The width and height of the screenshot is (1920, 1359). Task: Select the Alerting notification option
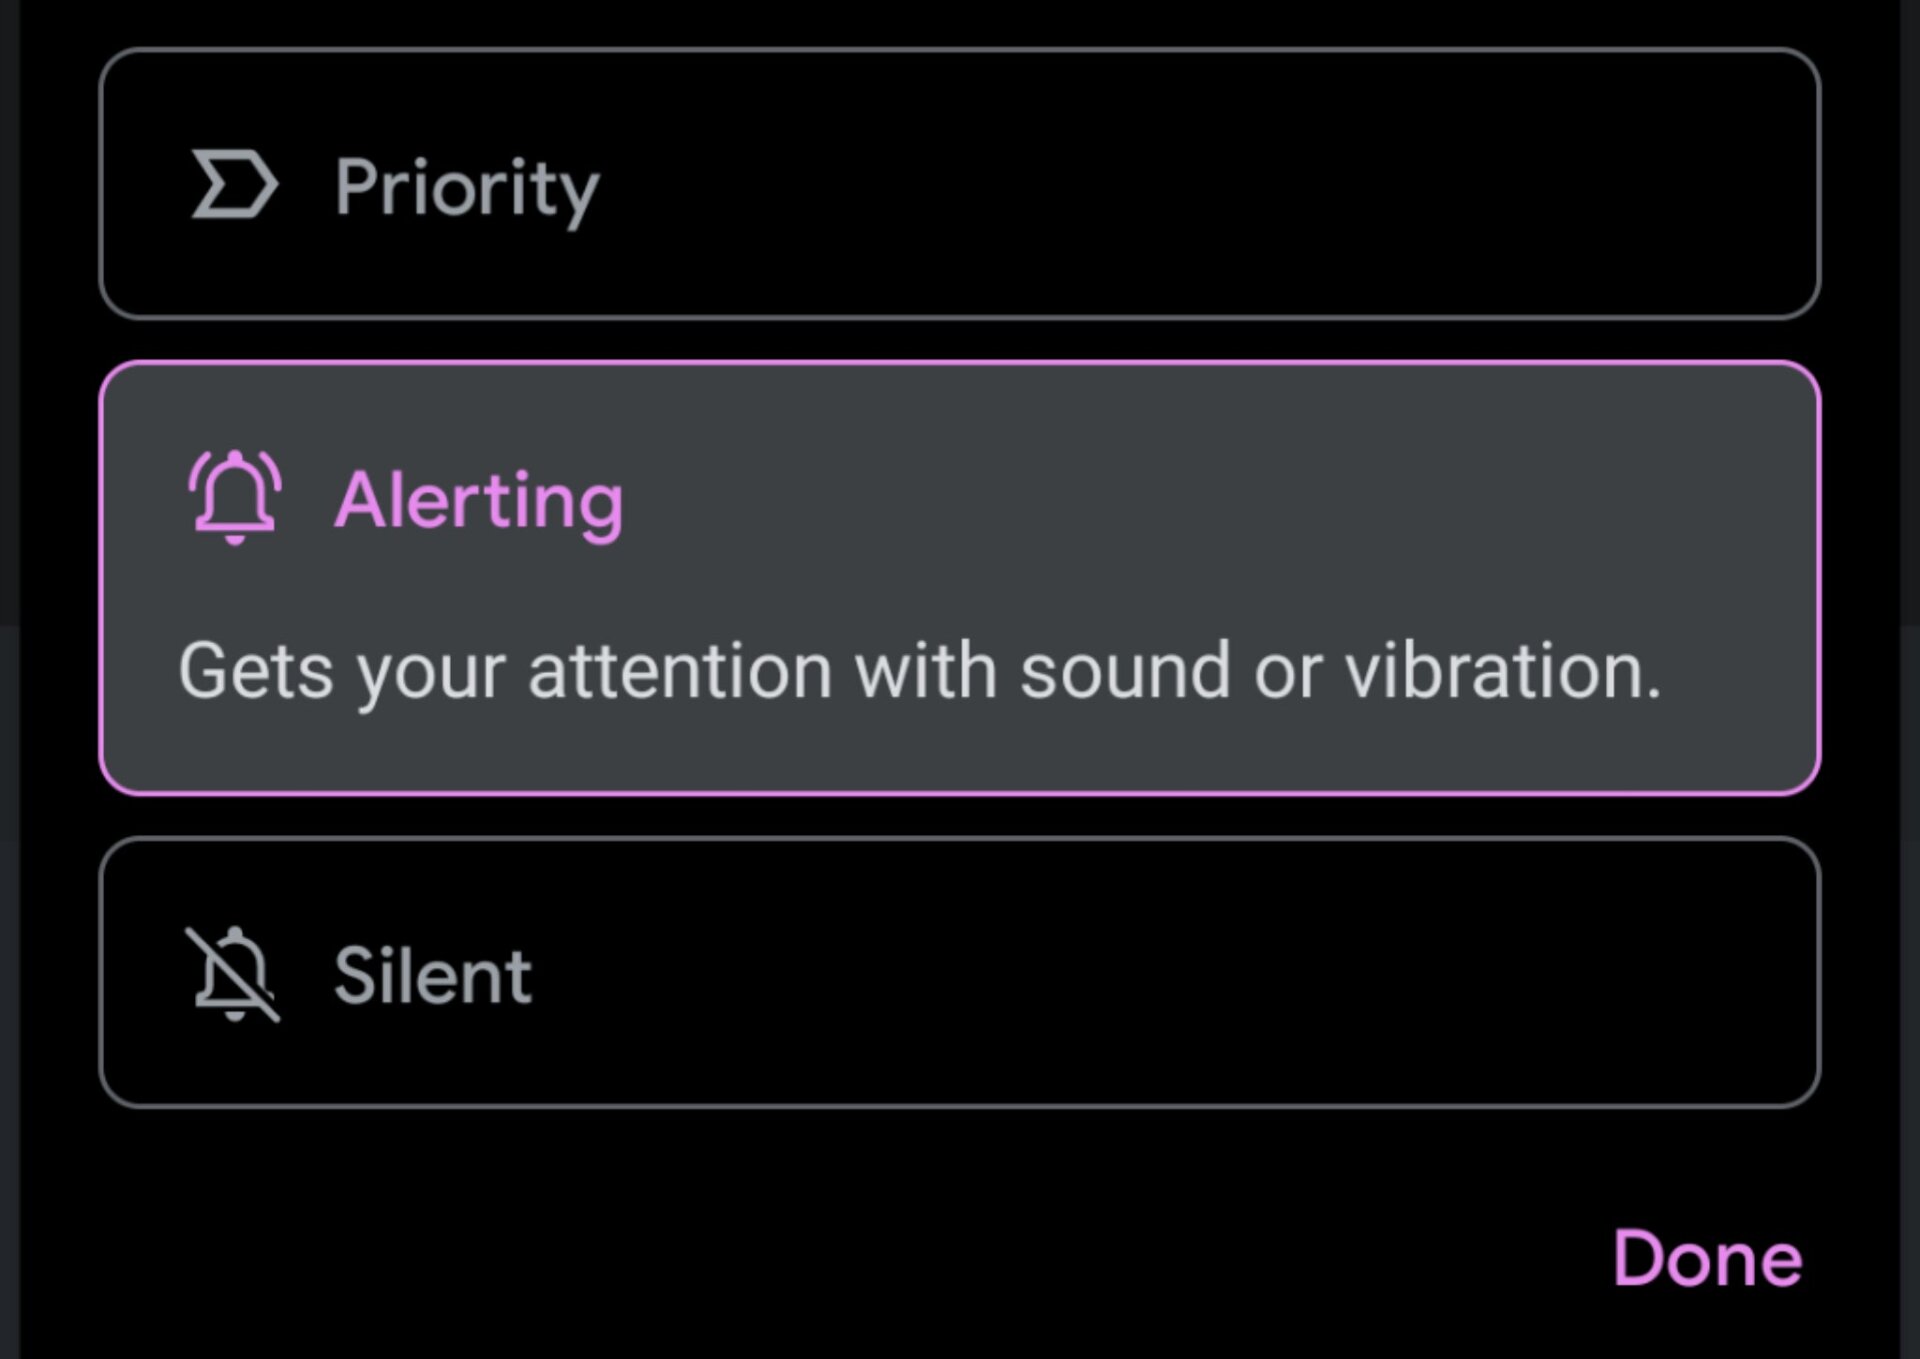(959, 578)
